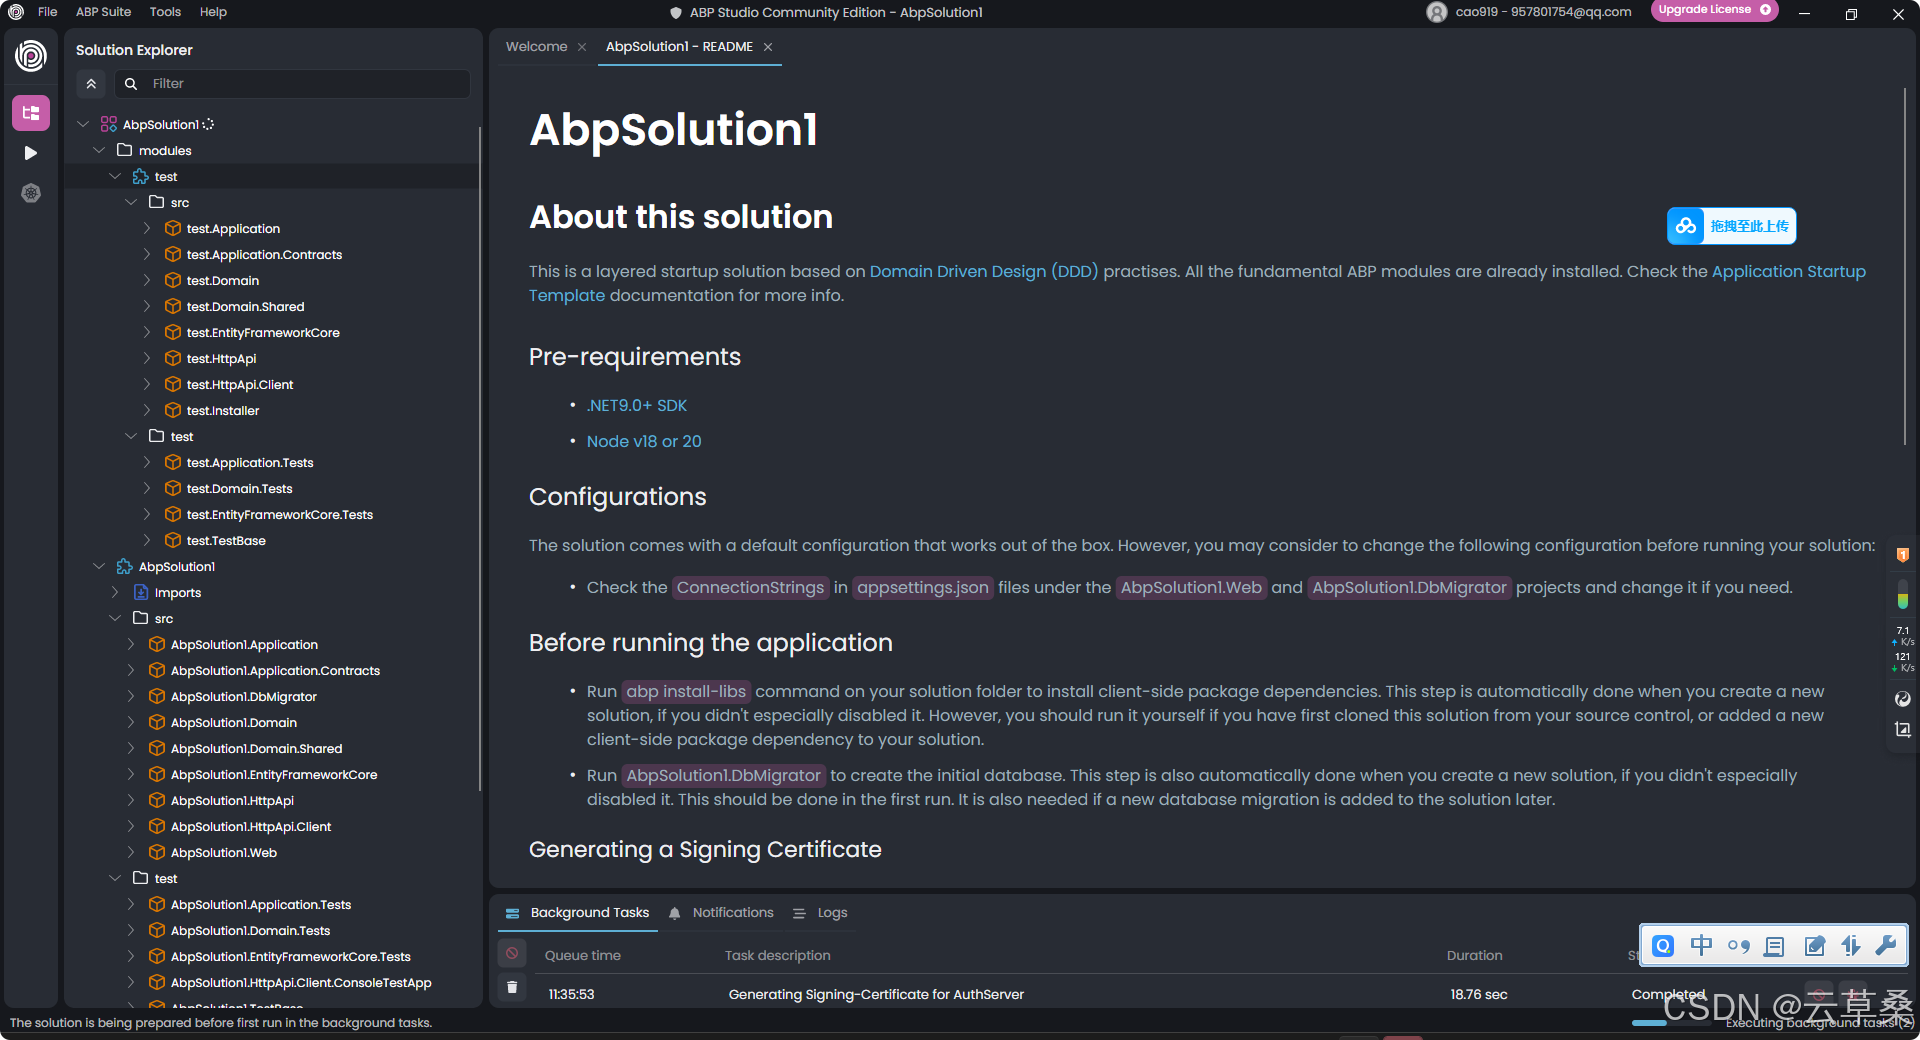Click the upload widget with Chinese label
The height and width of the screenshot is (1040, 1920).
[x=1732, y=226]
